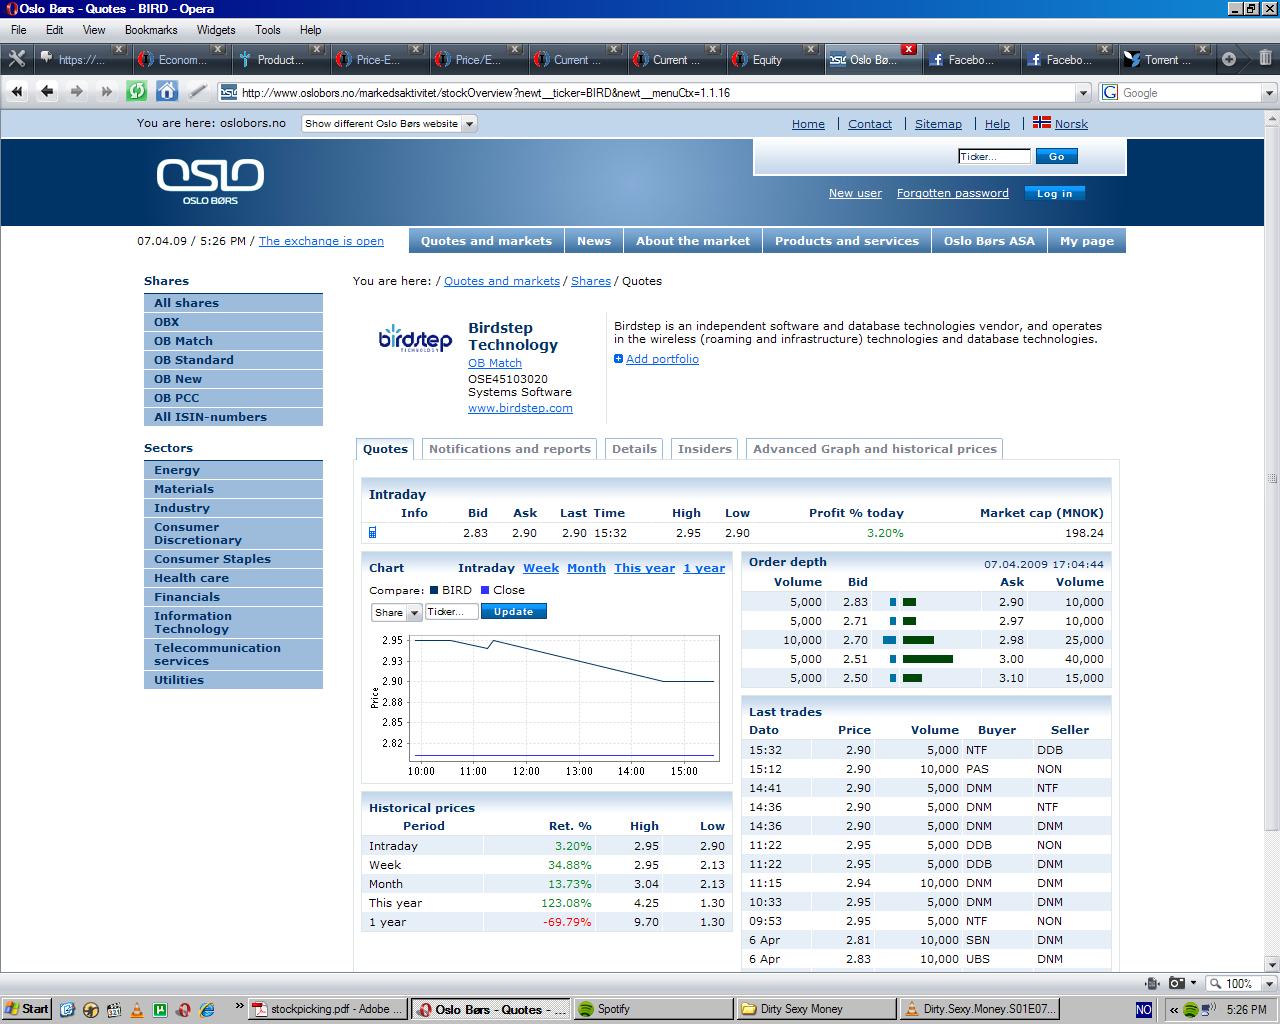
Task: Click the New user link
Action: pyautogui.click(x=855, y=193)
